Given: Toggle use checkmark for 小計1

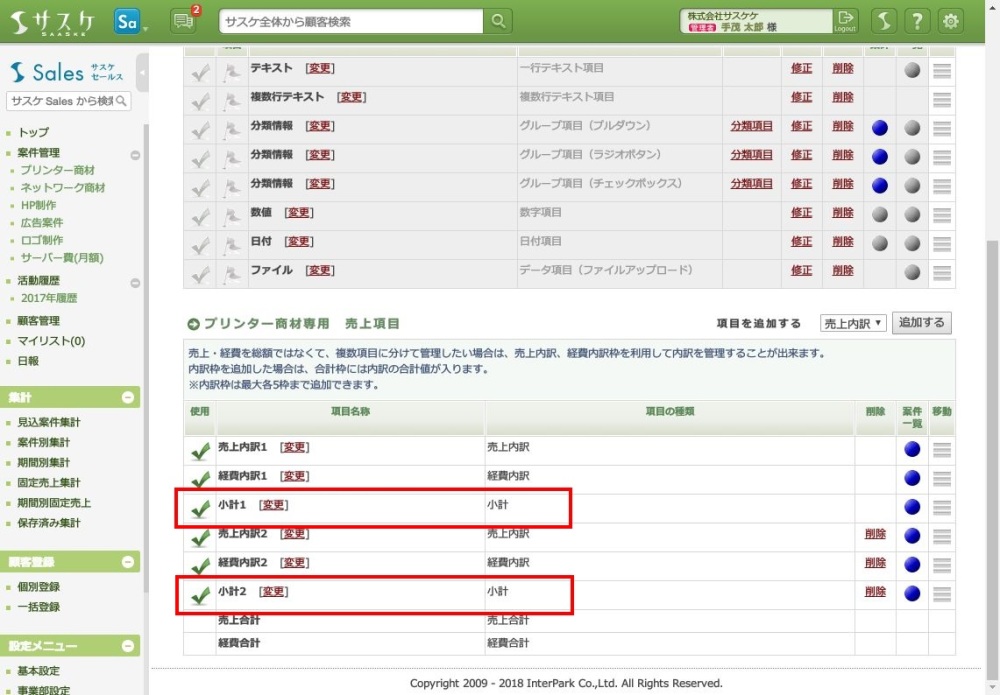Looking at the screenshot, I should tap(200, 508).
